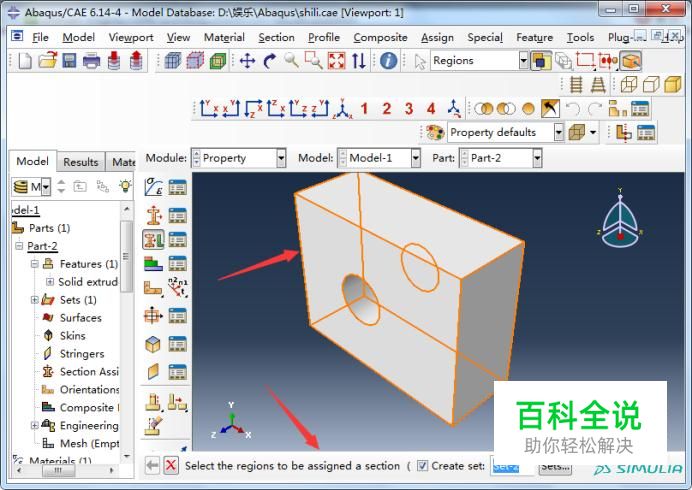Toggle the Create set checkbox
The image size is (692, 490).
[x=422, y=465]
